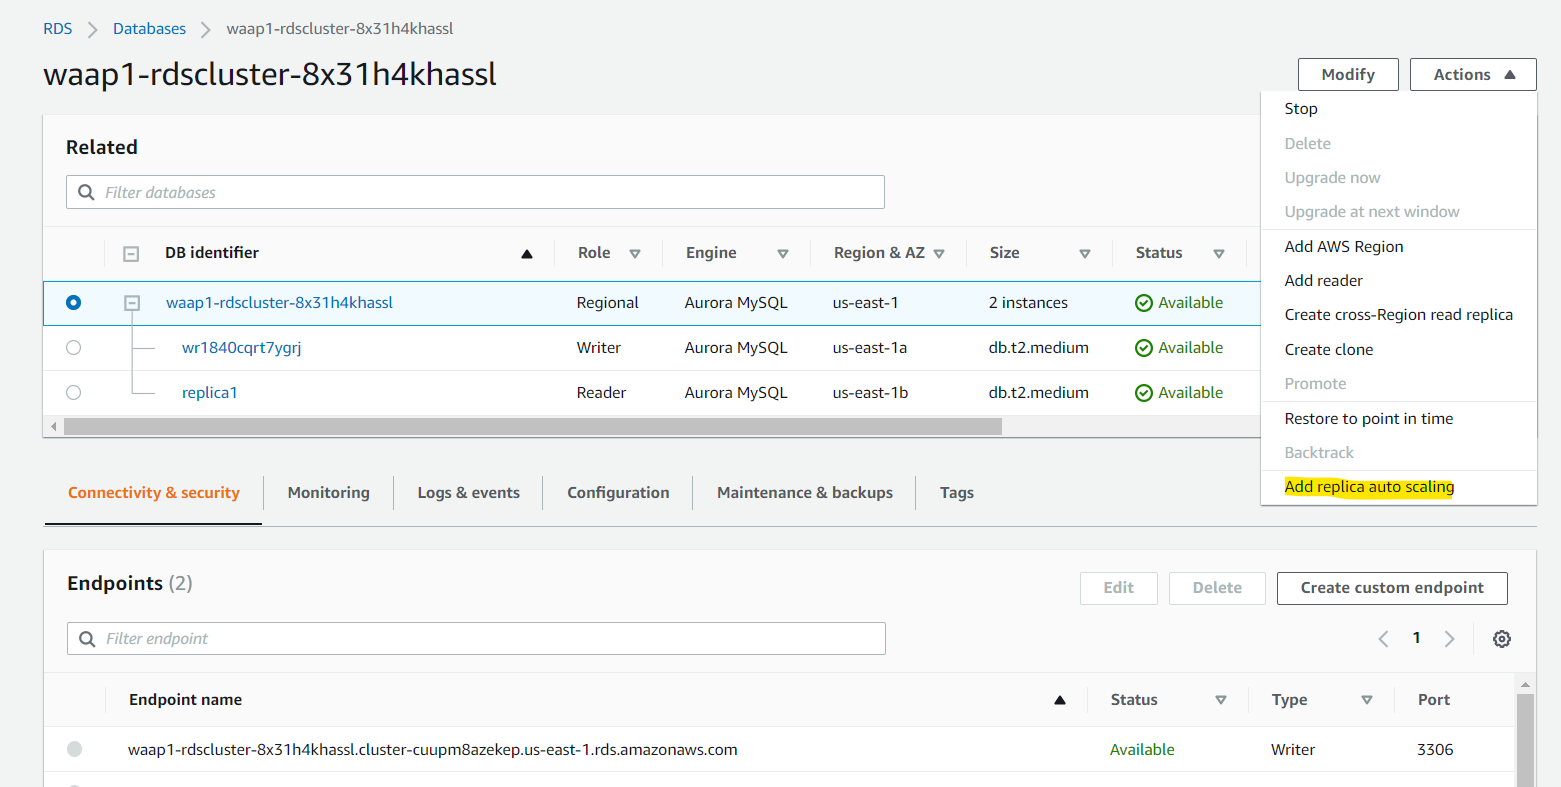The height and width of the screenshot is (787, 1561).
Task: Sort ascending by Endpoint name arrow
Action: [1060, 700]
